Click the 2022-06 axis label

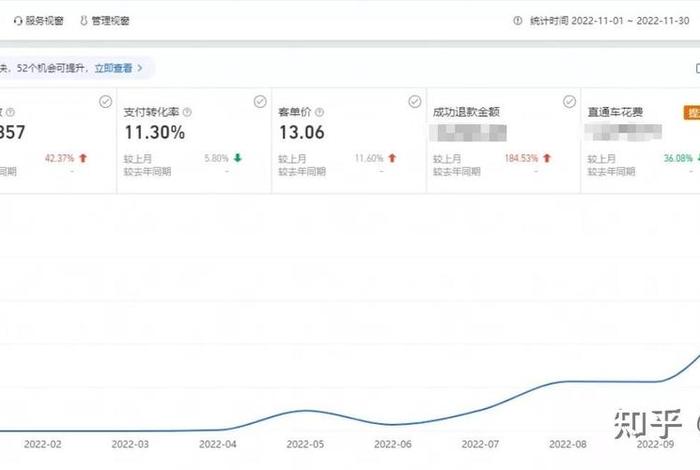tap(393, 445)
